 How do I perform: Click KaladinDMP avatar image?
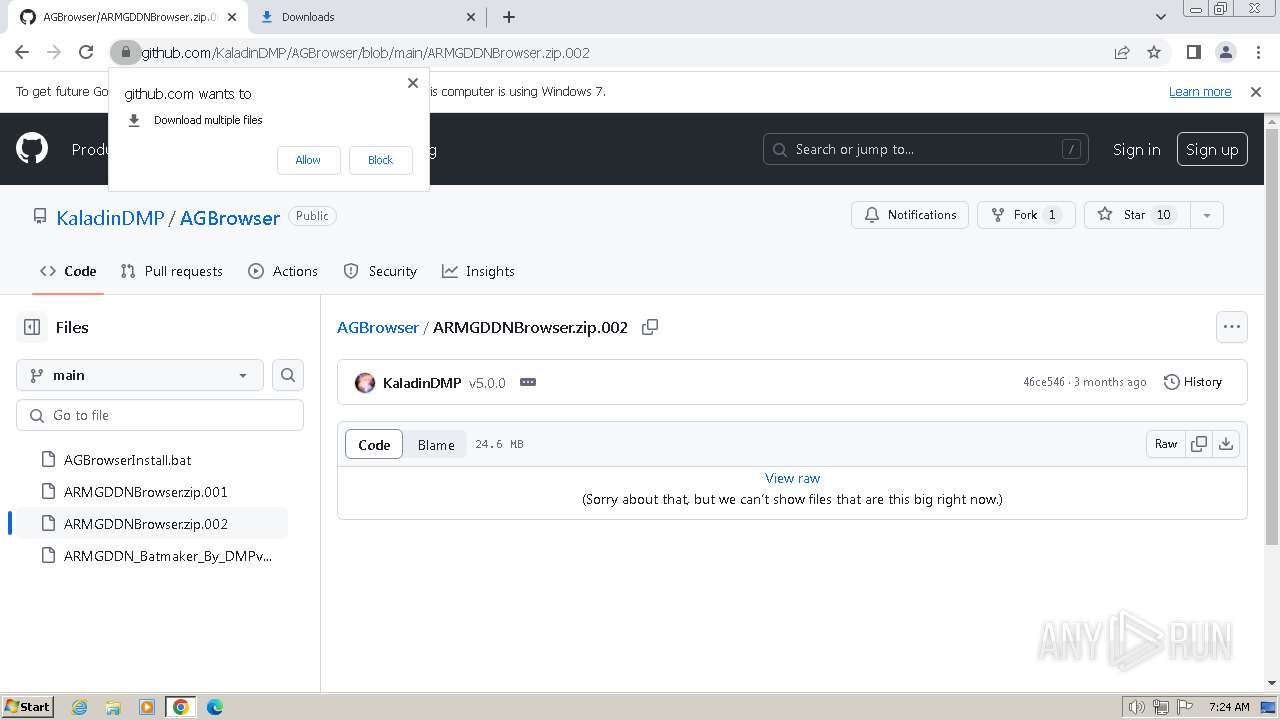365,383
